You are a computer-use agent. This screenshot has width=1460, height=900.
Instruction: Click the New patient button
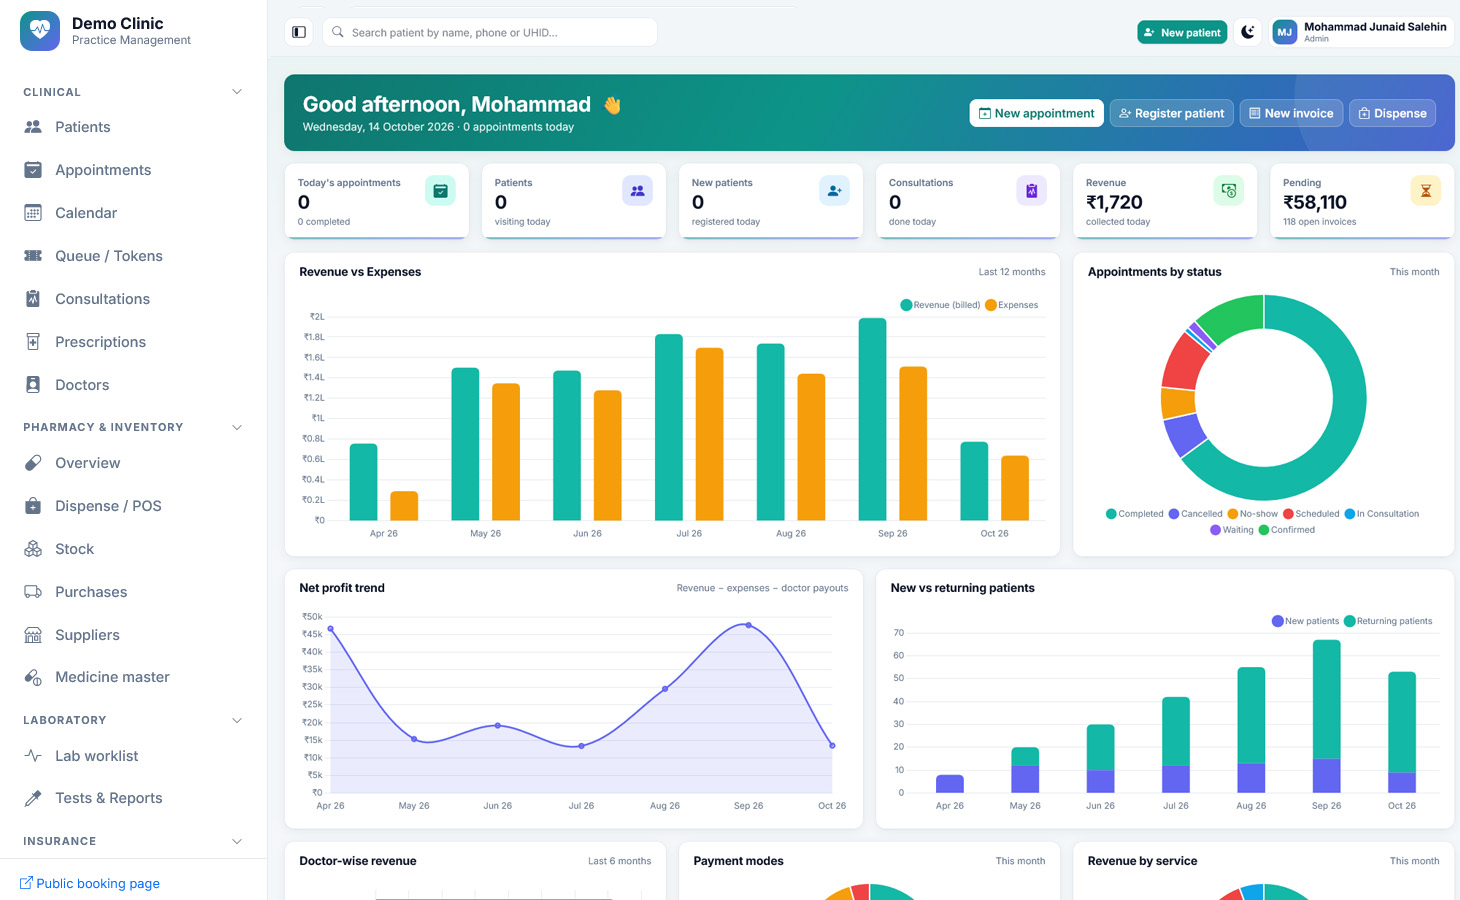click(x=1182, y=32)
